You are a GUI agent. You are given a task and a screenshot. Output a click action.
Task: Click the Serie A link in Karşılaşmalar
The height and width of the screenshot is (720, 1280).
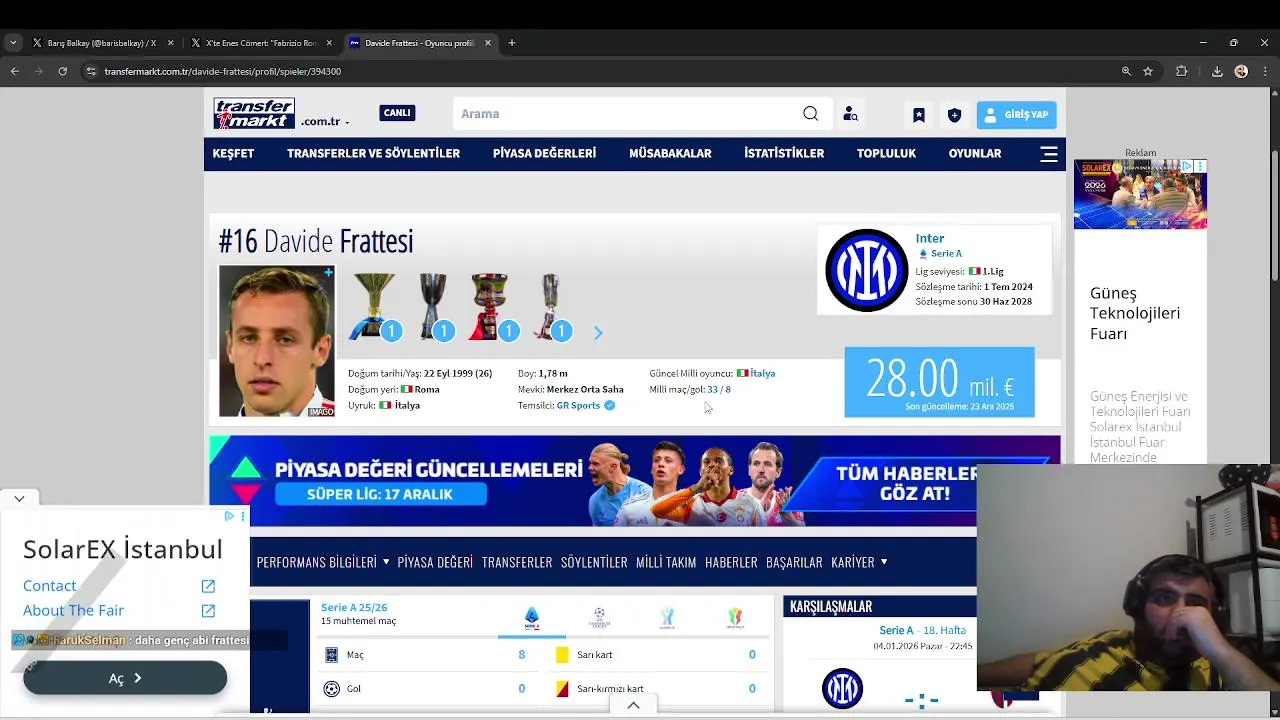[896, 630]
